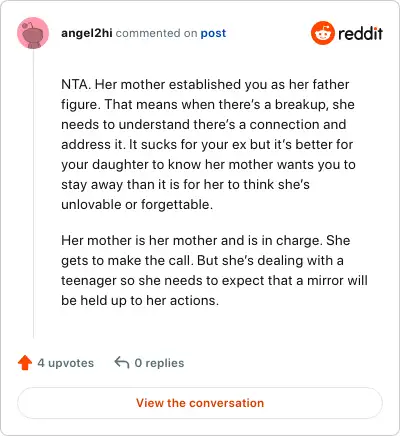
Task: Click the line starting "gets to make the call"
Action: pos(202,260)
